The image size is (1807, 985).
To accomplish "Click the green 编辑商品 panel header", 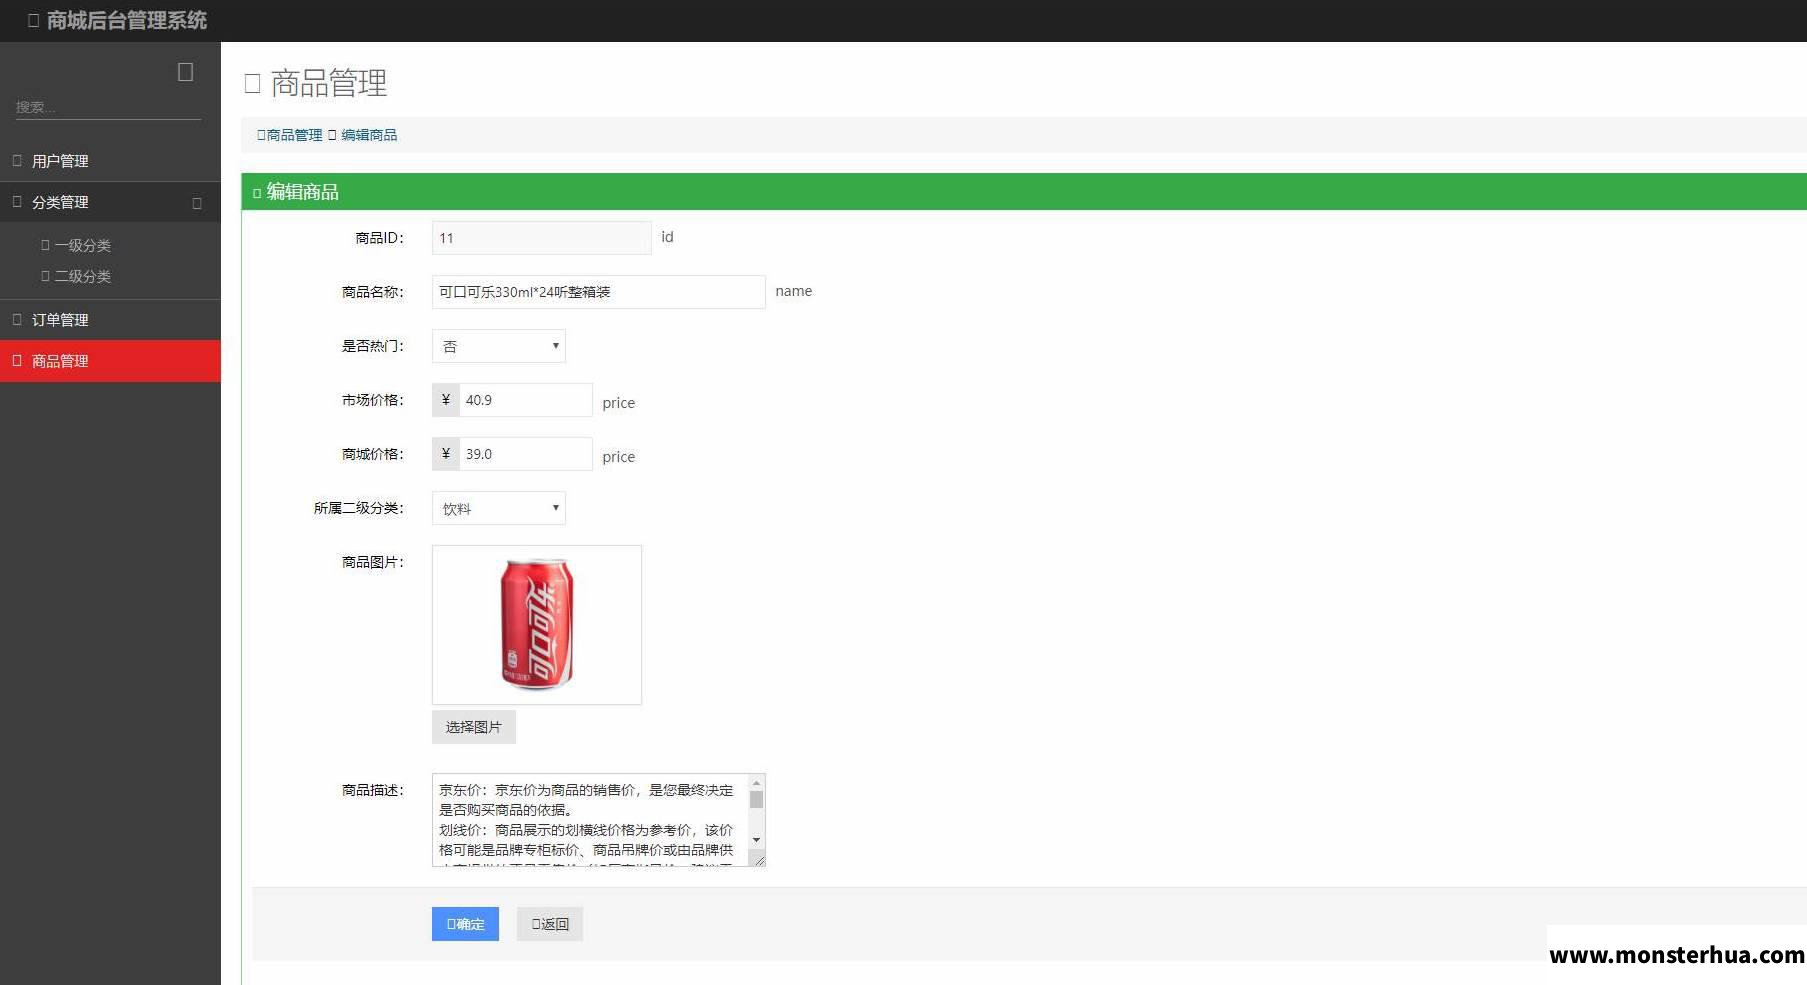I will (x=1024, y=192).
